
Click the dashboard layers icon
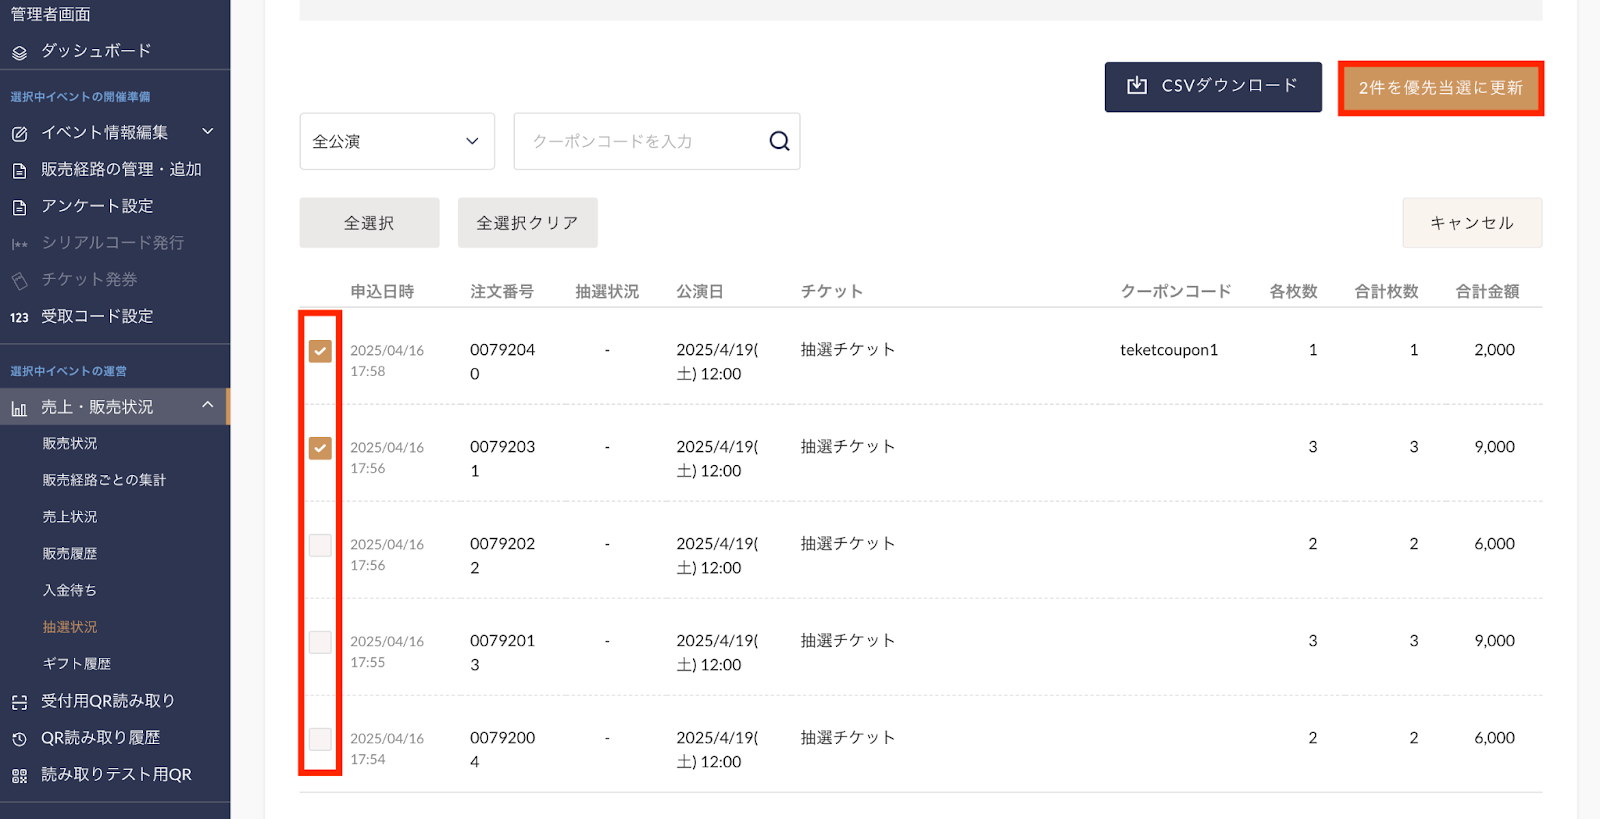[19, 52]
